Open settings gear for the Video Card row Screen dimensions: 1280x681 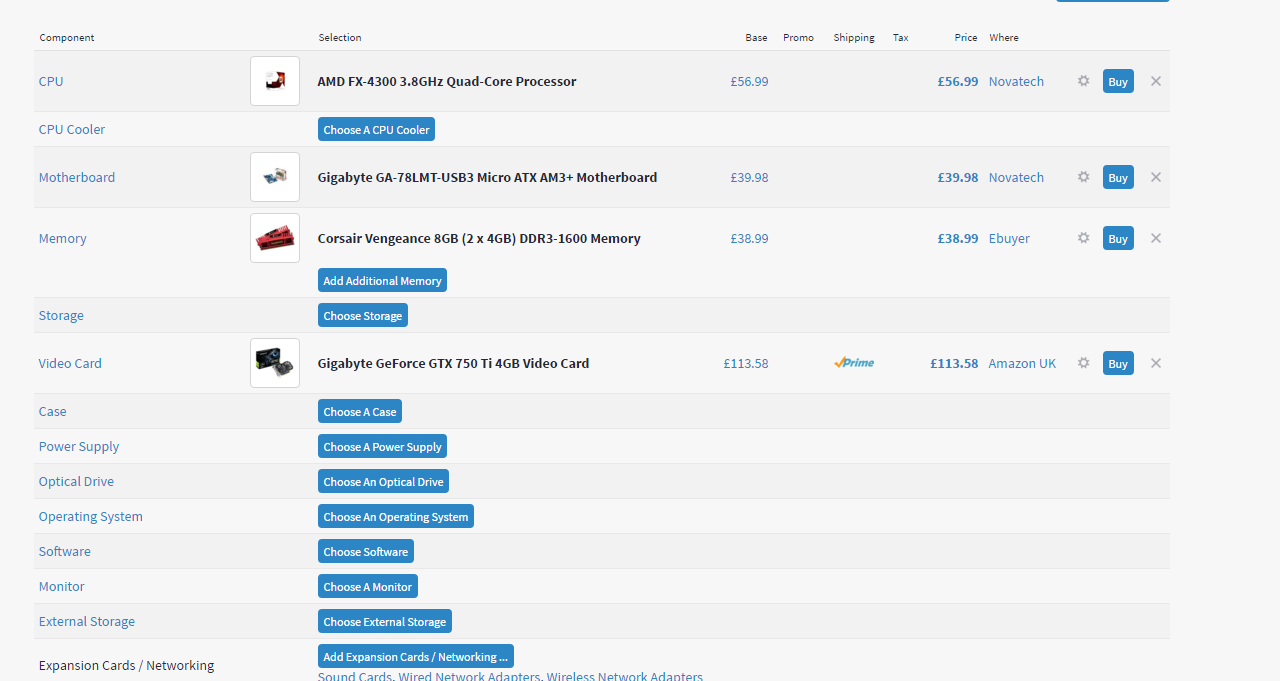click(1083, 363)
